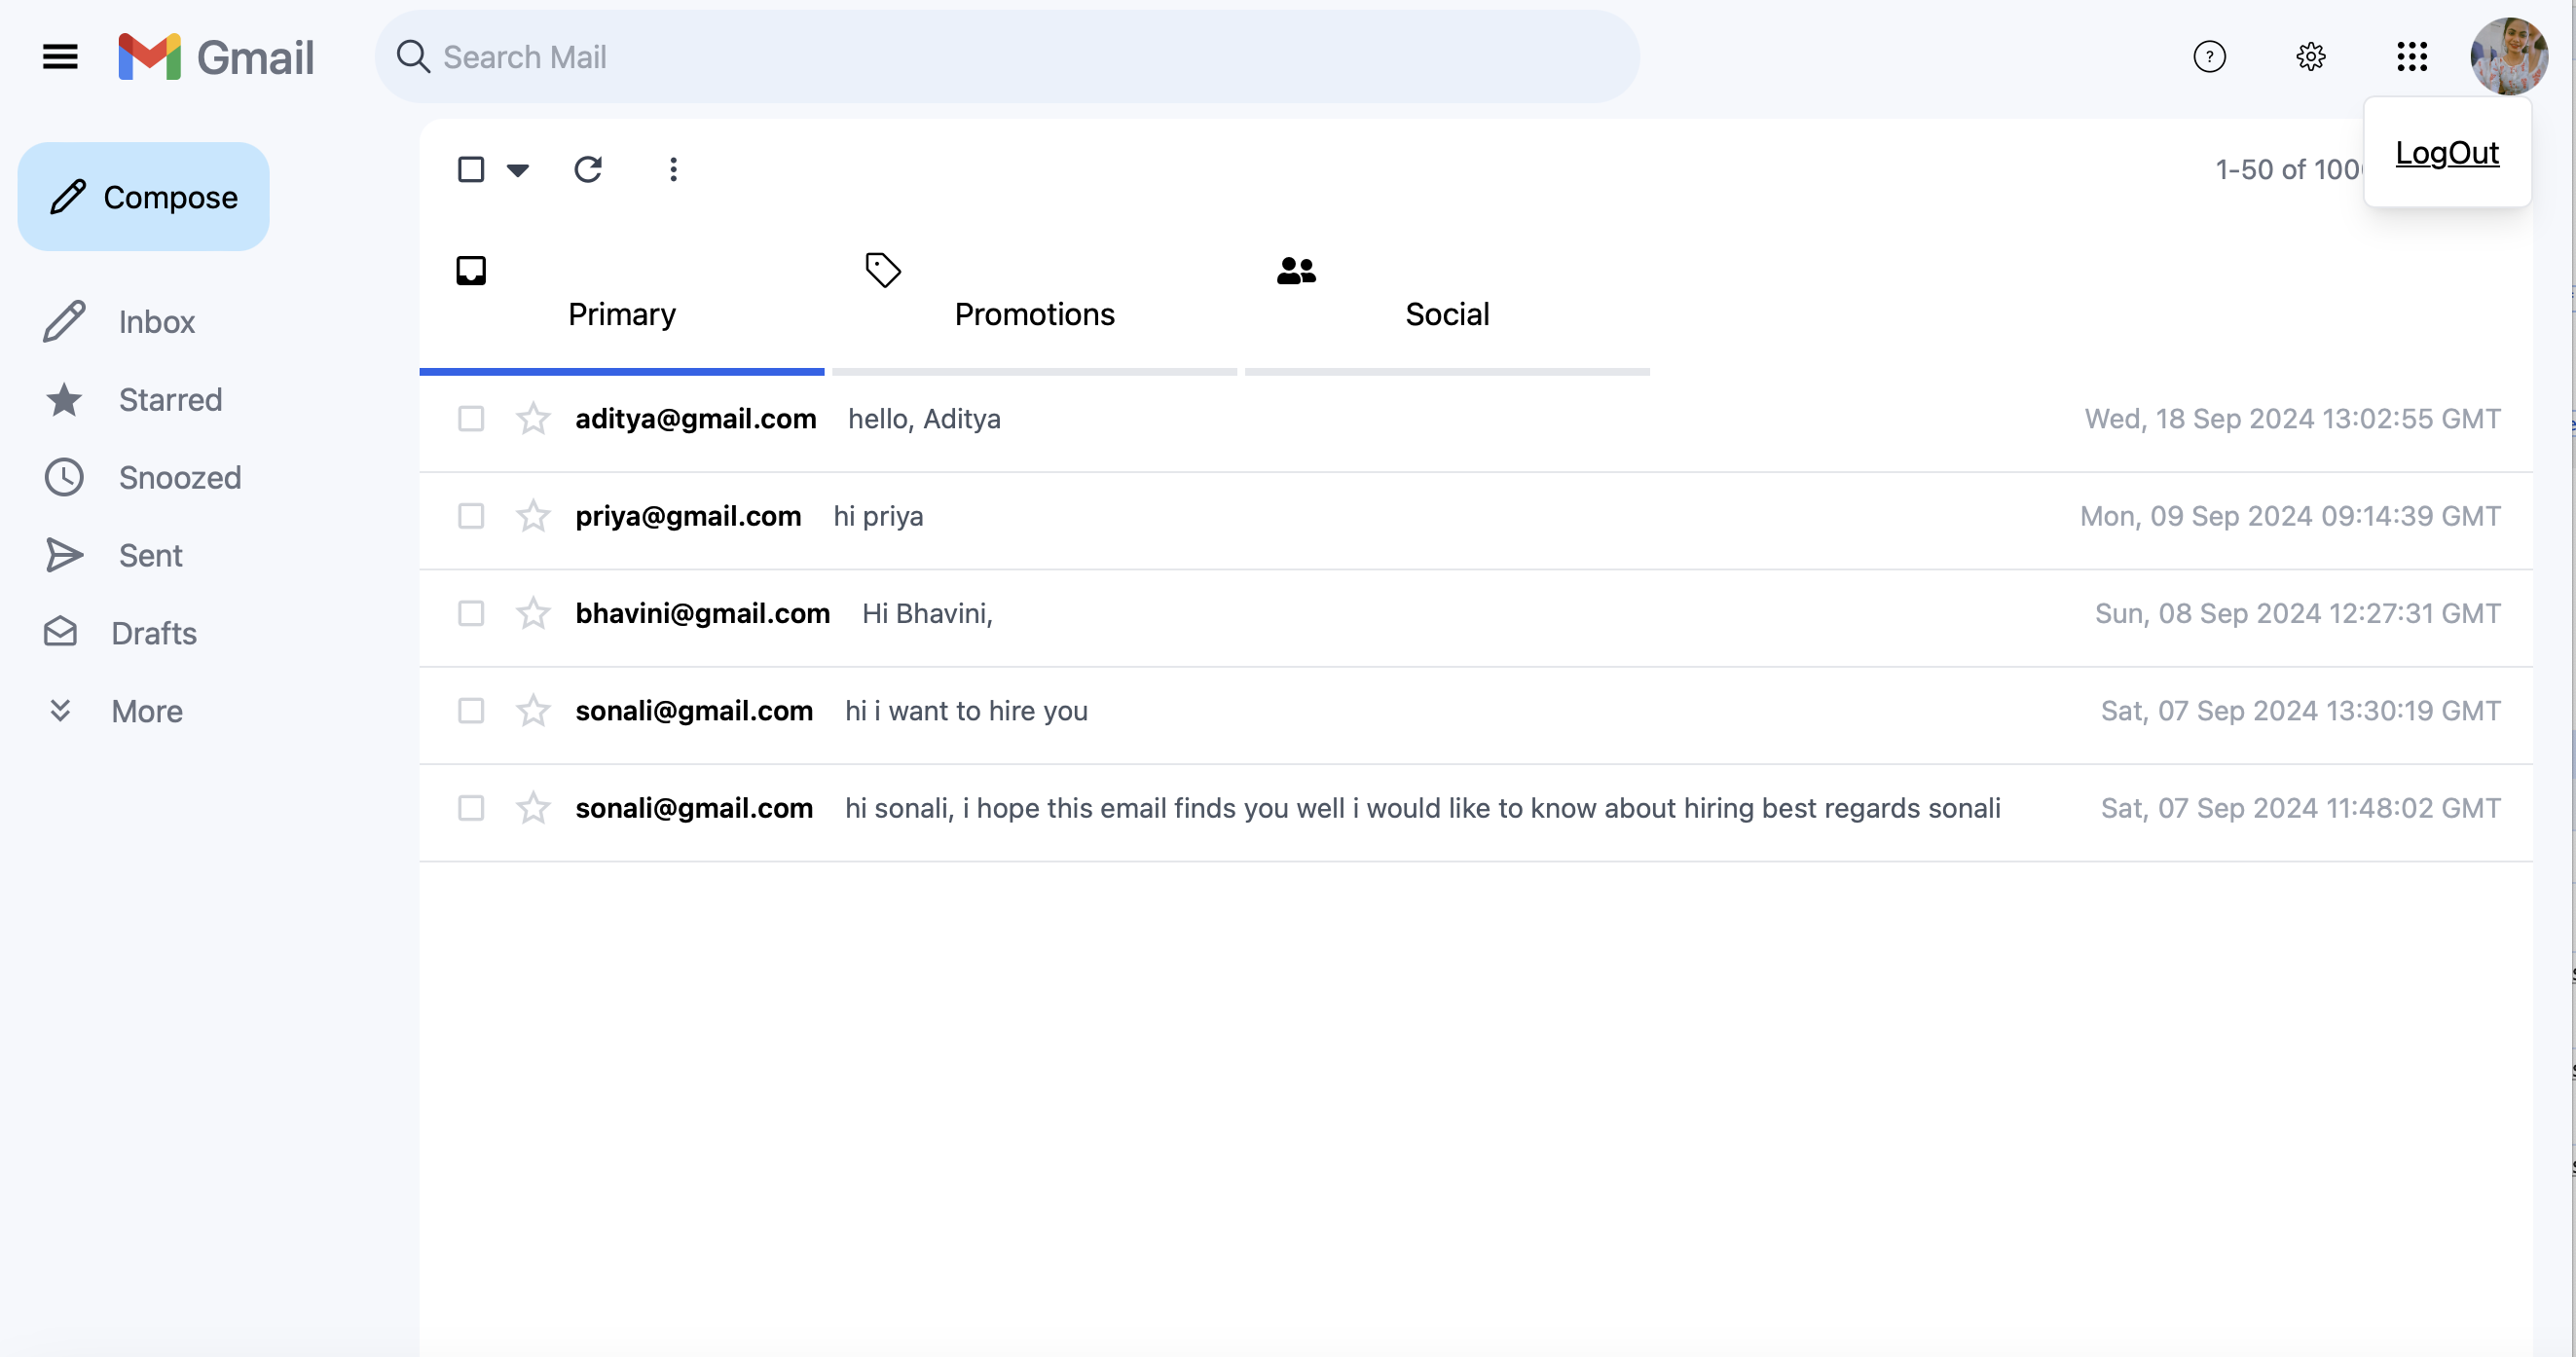Expand the More chevron in sidebar
The width and height of the screenshot is (2576, 1357).
pos(60,711)
